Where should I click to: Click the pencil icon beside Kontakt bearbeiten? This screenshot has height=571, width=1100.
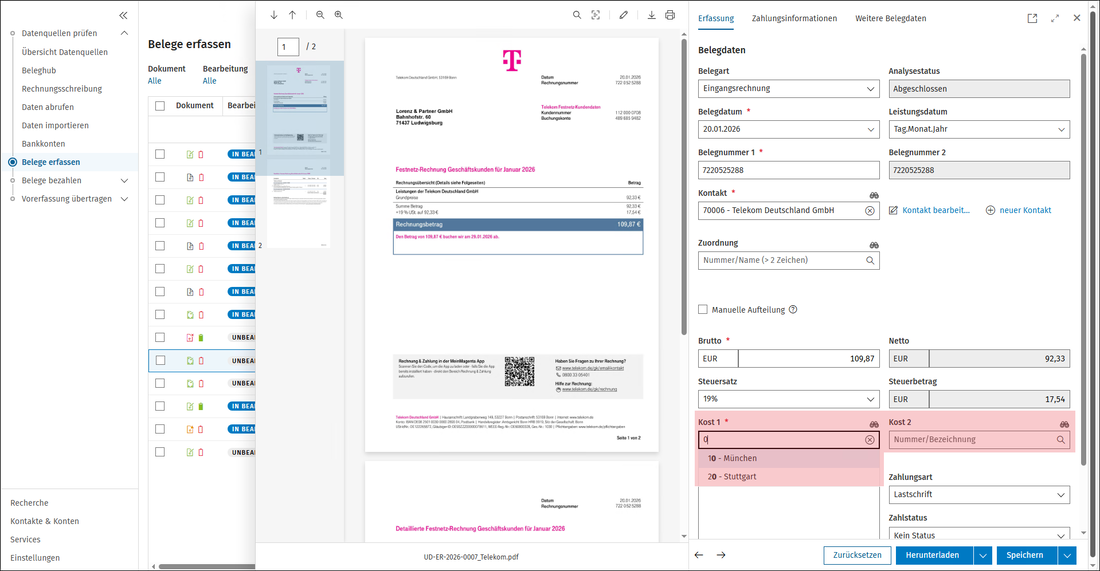[893, 210]
